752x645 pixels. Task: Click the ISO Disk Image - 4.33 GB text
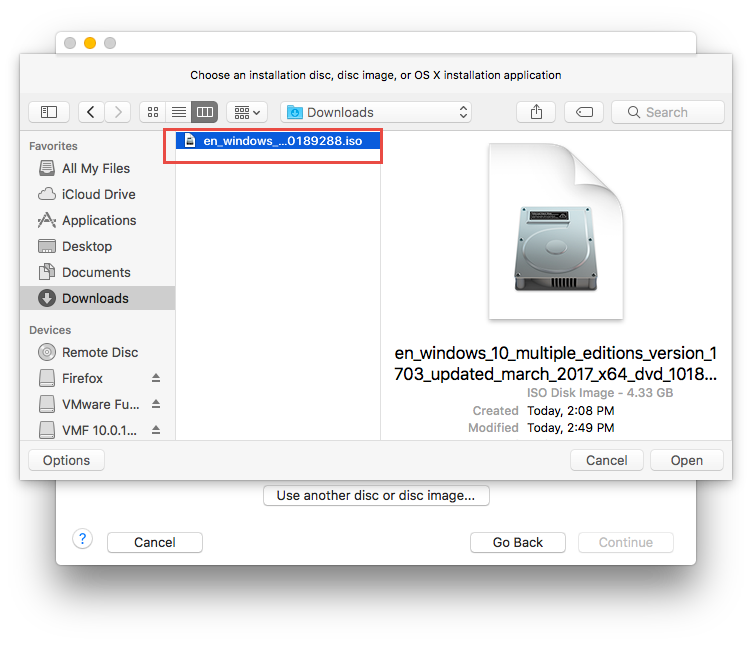pyautogui.click(x=600, y=393)
